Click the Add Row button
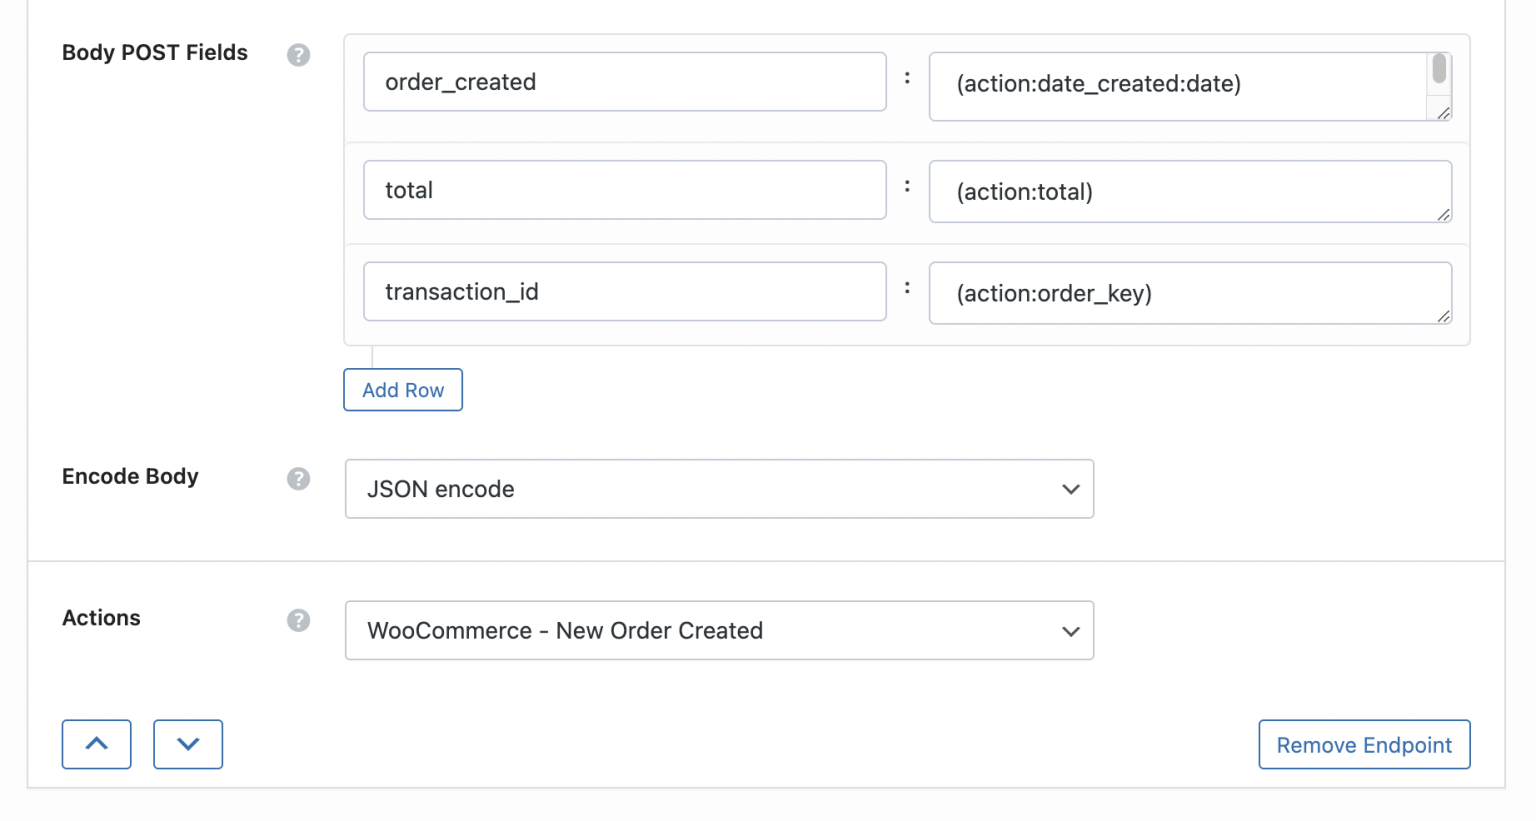The width and height of the screenshot is (1536, 821). (x=402, y=389)
